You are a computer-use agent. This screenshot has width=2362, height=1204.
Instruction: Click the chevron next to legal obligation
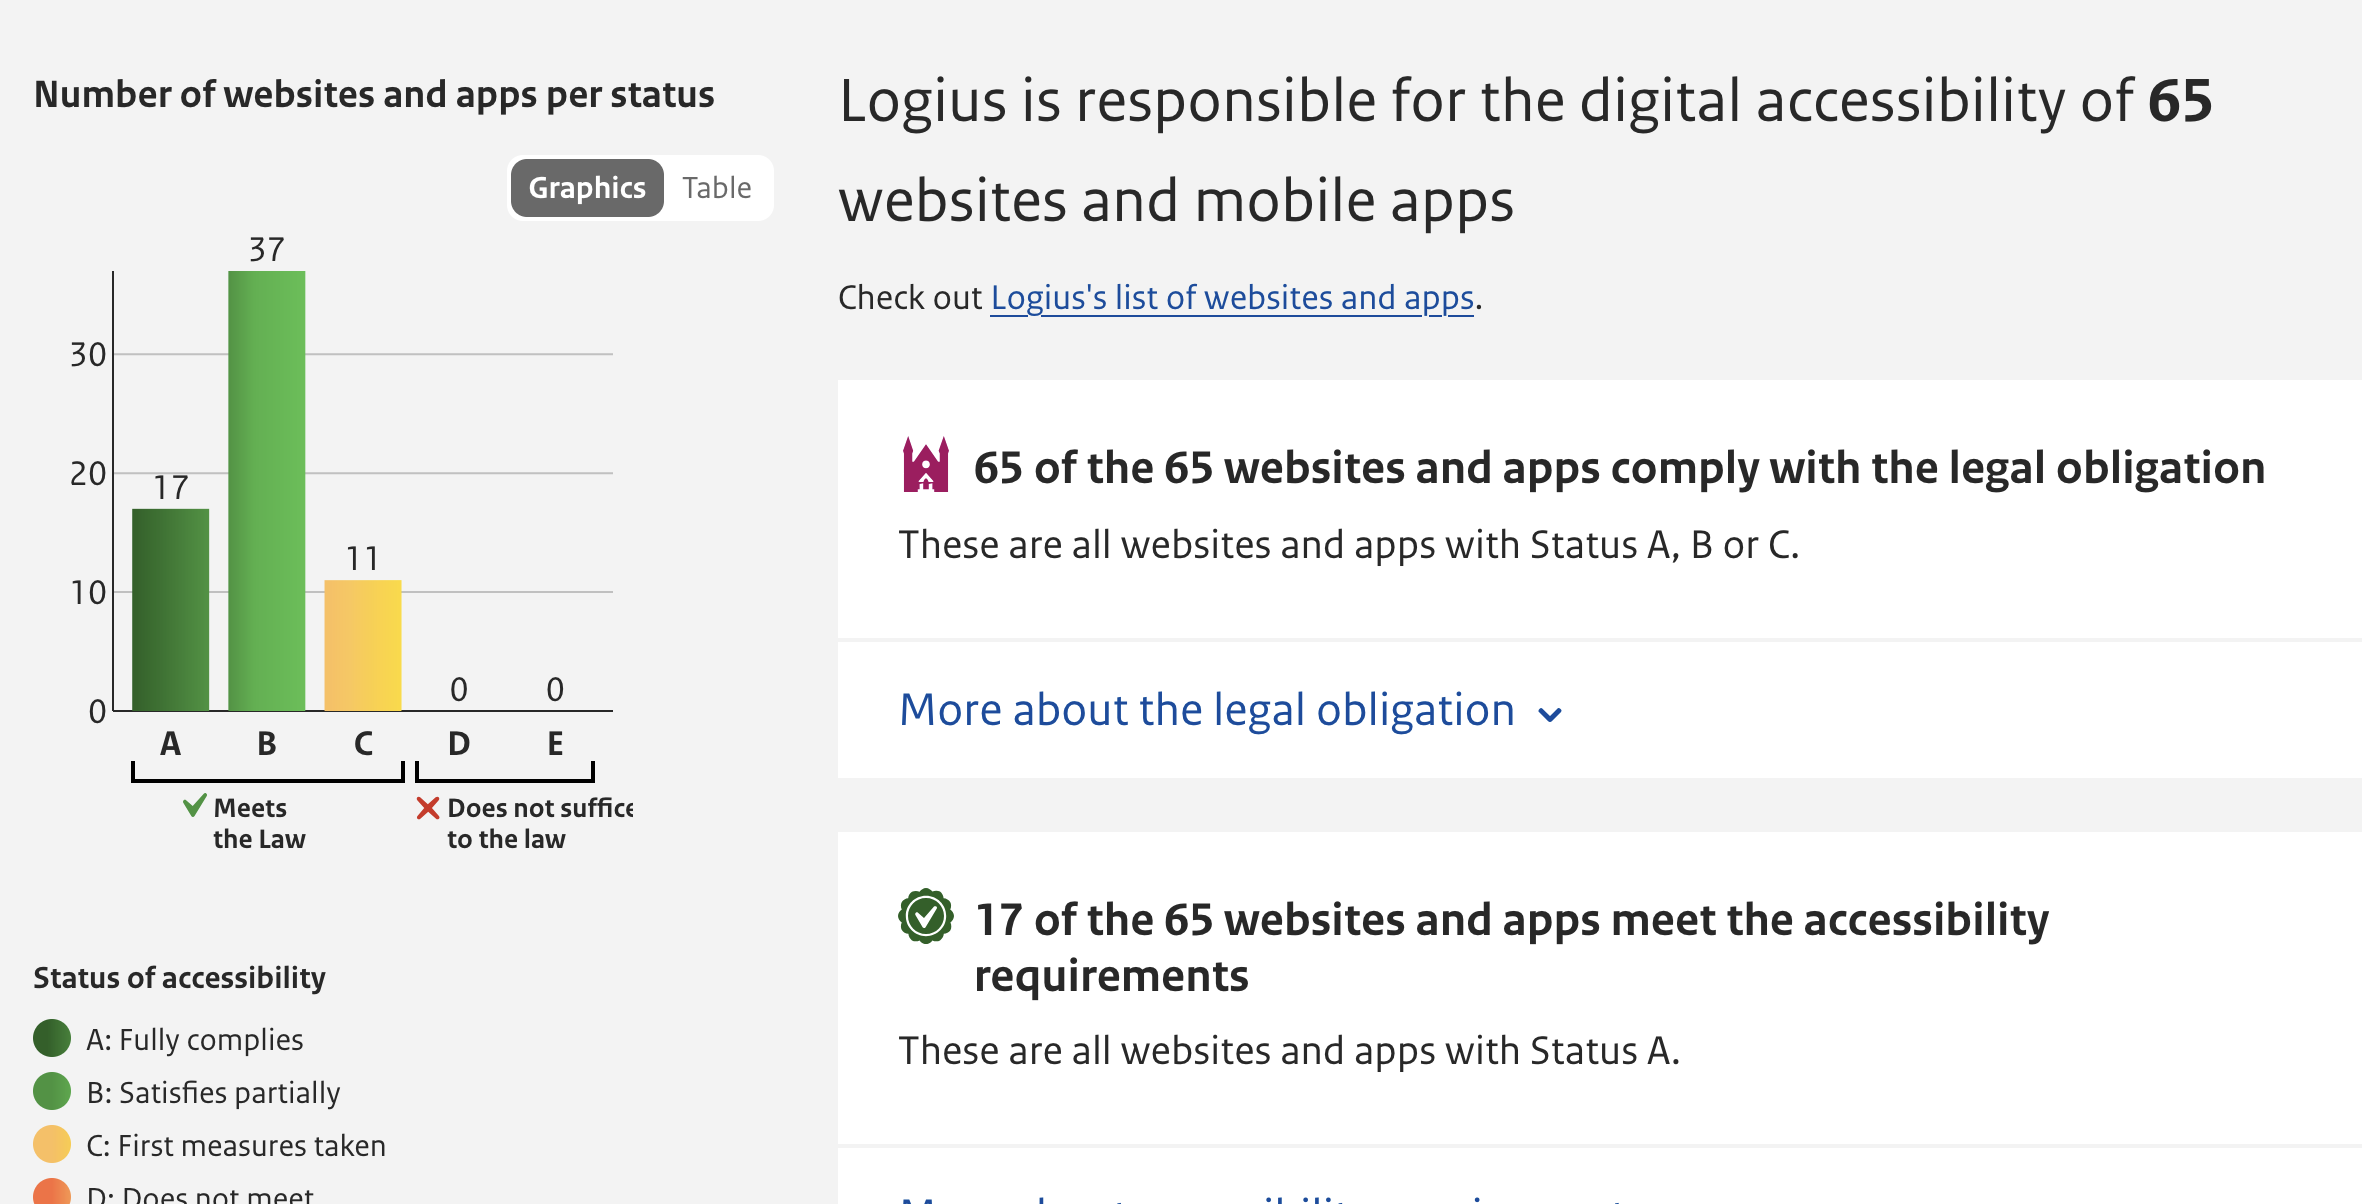coord(1550,714)
